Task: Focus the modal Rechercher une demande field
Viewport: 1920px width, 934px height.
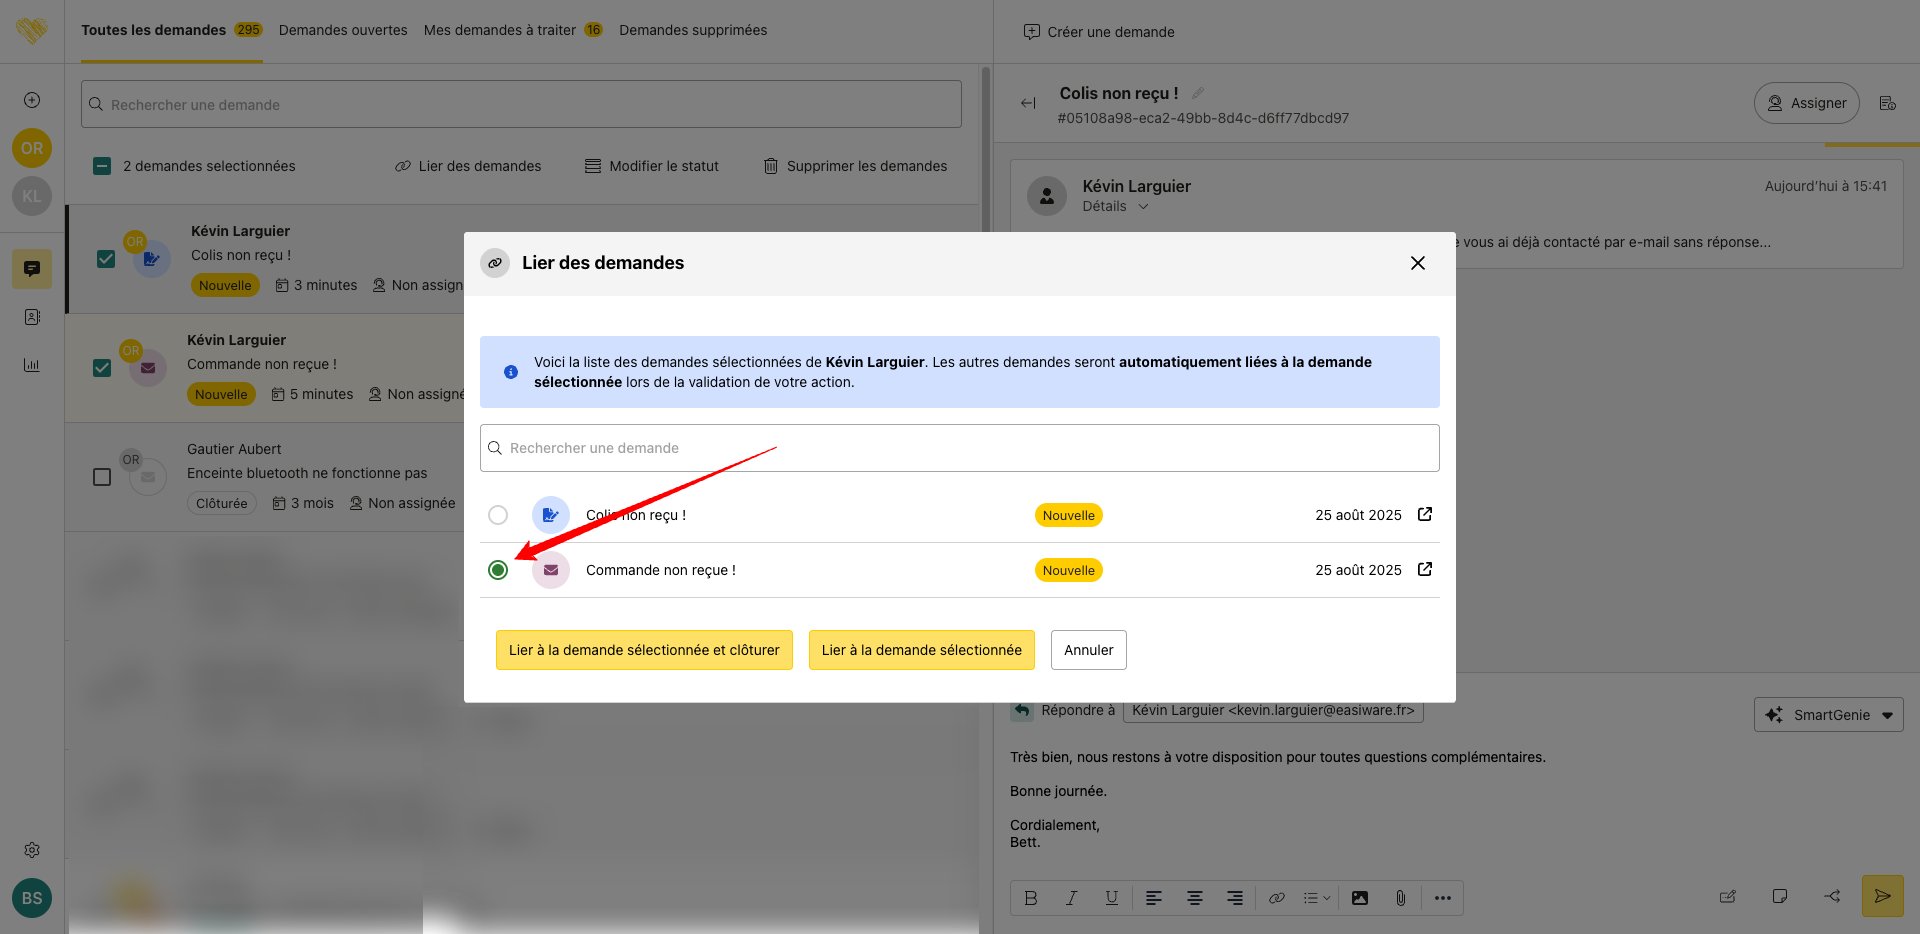Action: [x=960, y=448]
